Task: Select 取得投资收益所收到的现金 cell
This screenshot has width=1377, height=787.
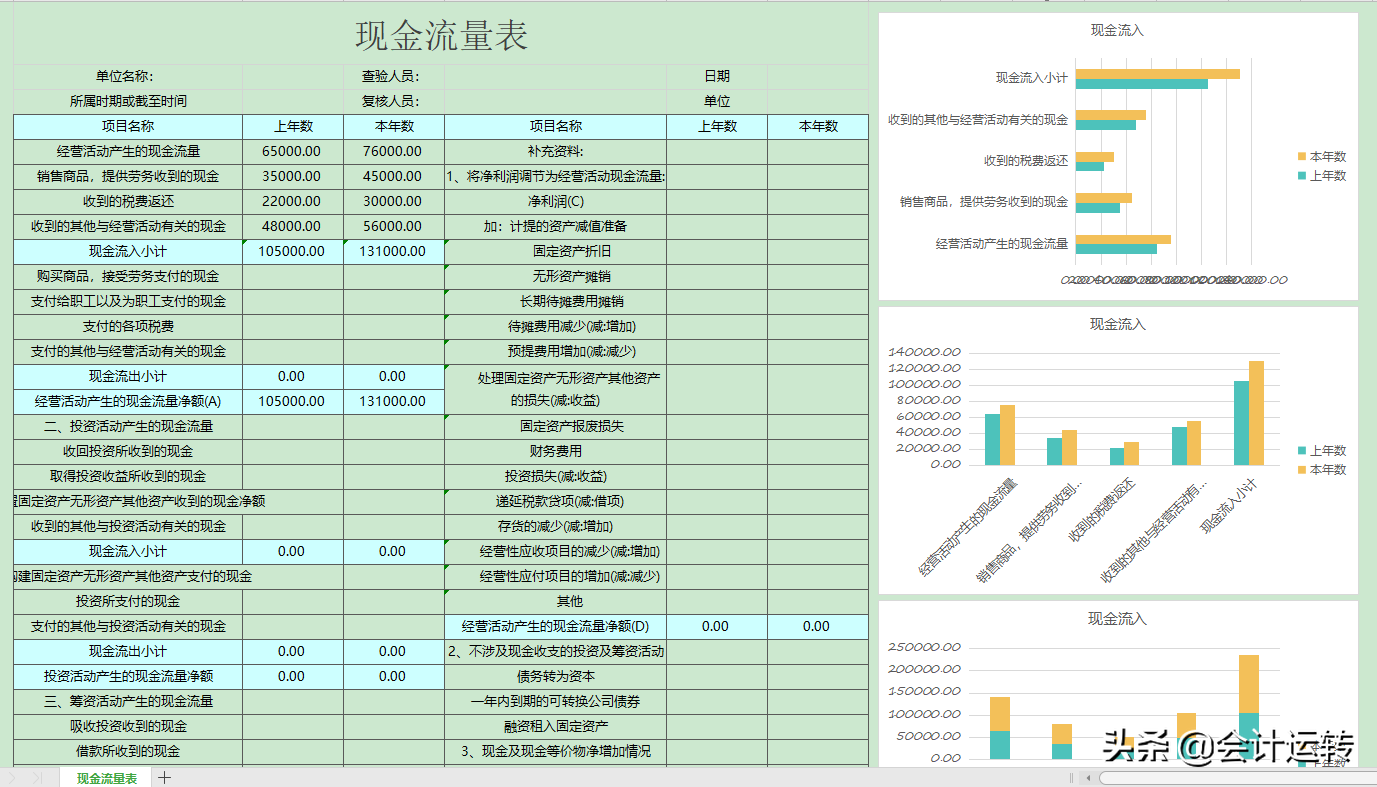Action: tap(128, 476)
